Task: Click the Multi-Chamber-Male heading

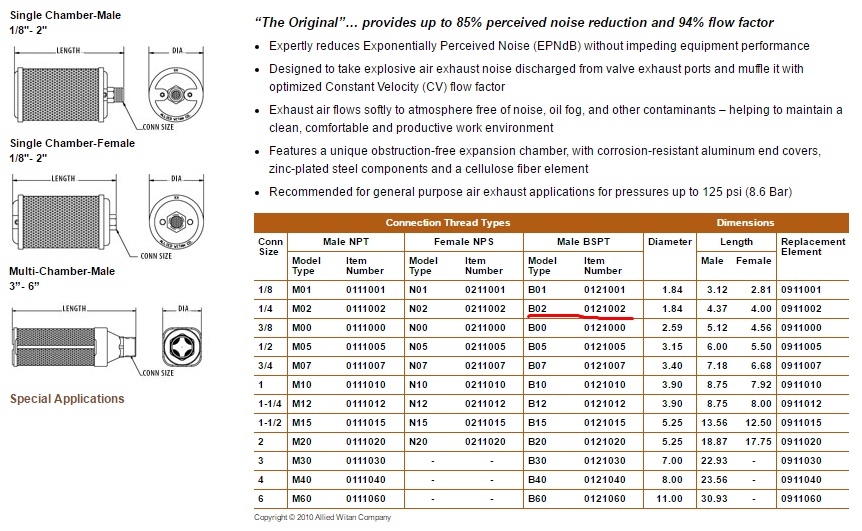Action: click(x=62, y=272)
